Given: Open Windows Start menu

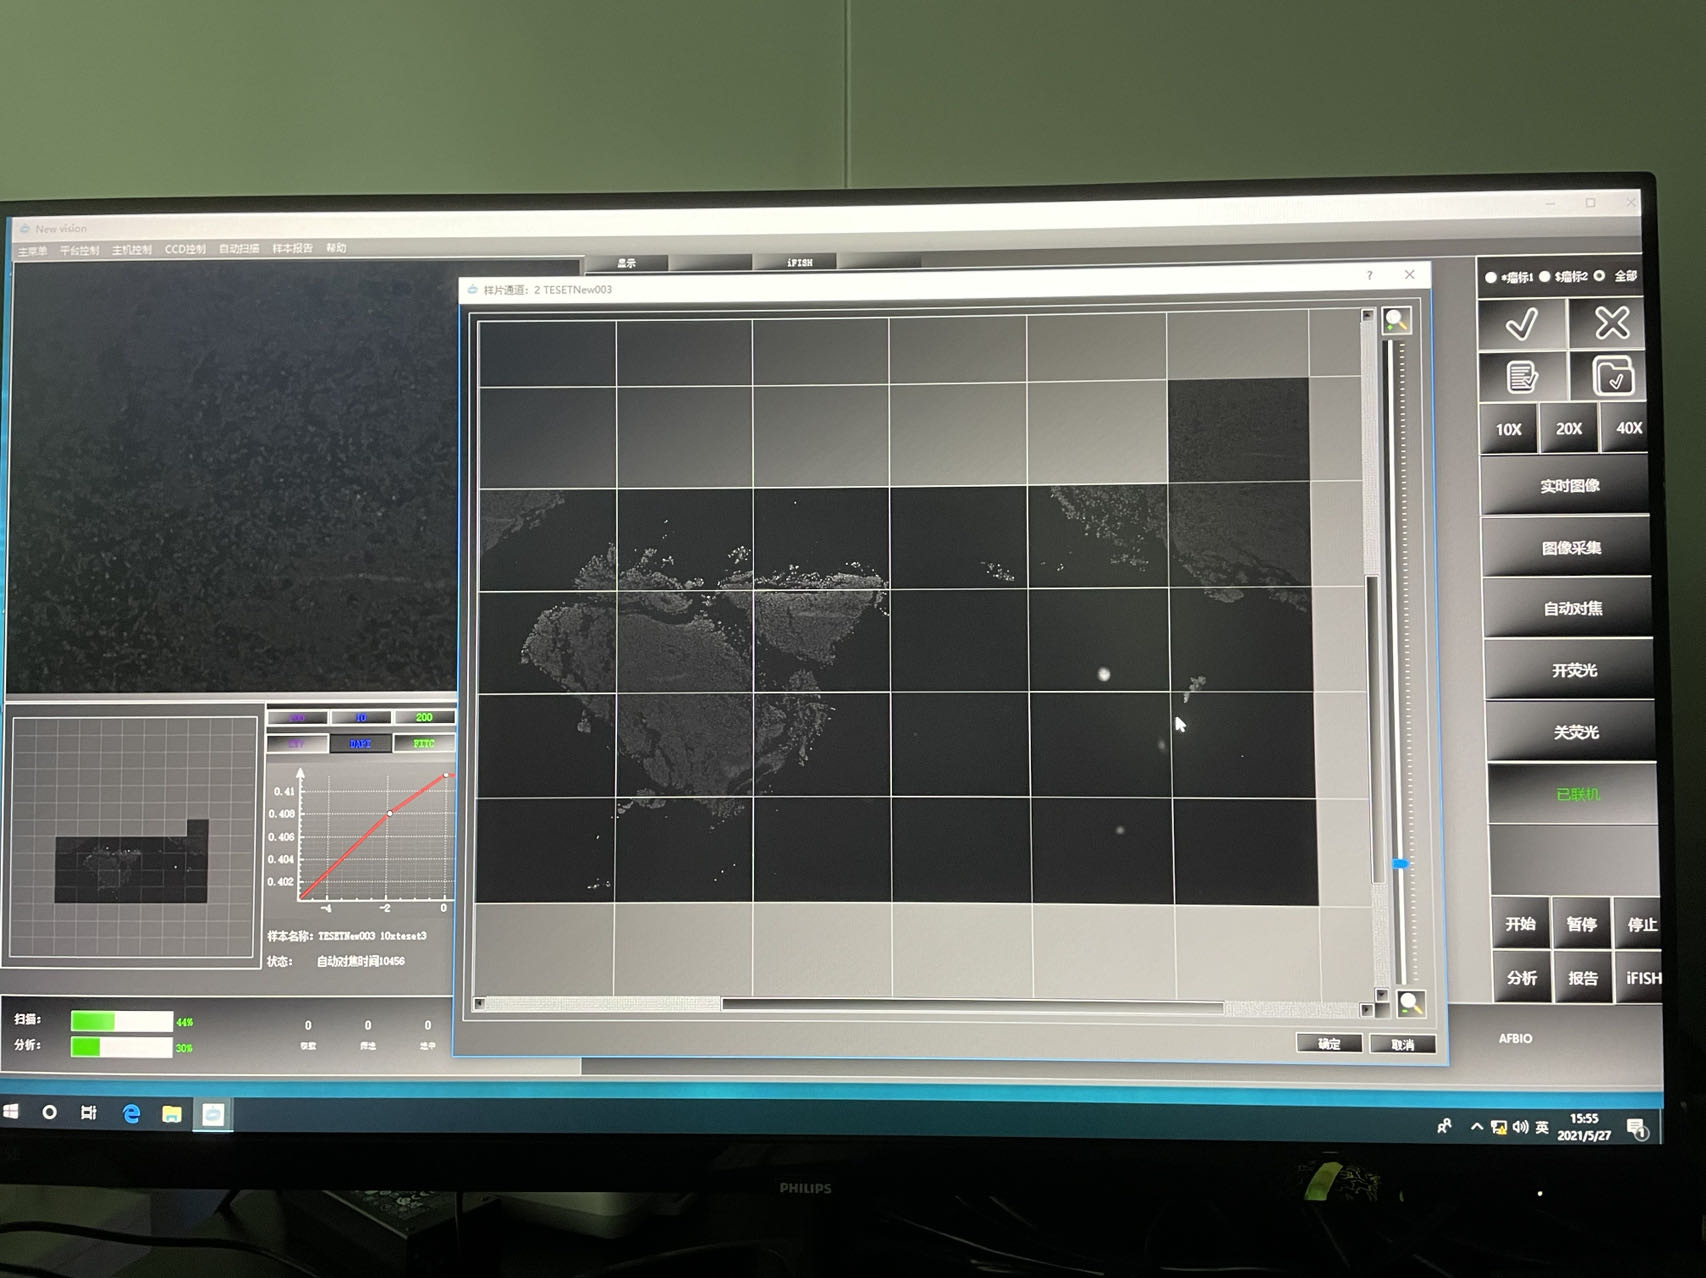Looking at the screenshot, I should tap(12, 1111).
